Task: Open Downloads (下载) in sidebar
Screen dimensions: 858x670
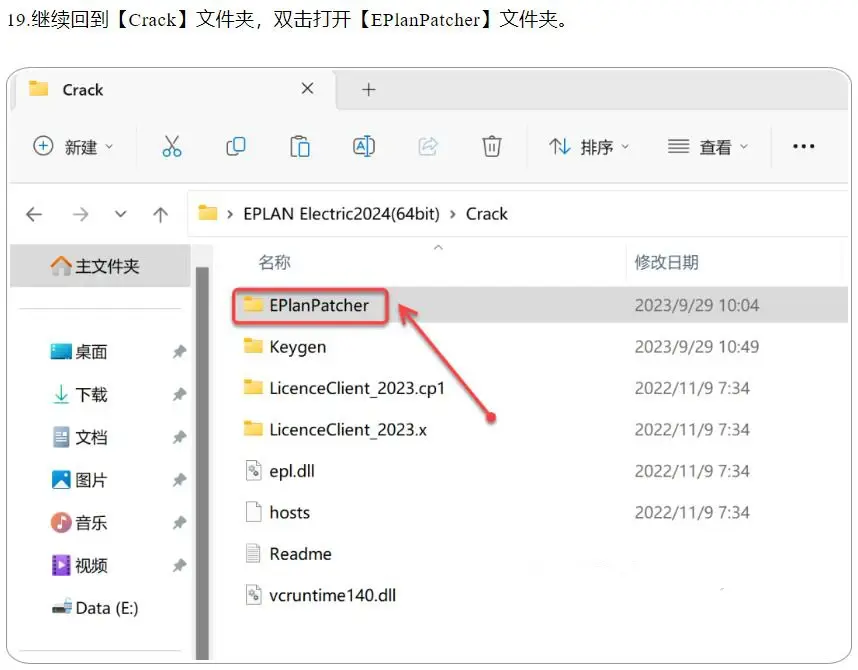Action: (x=79, y=394)
